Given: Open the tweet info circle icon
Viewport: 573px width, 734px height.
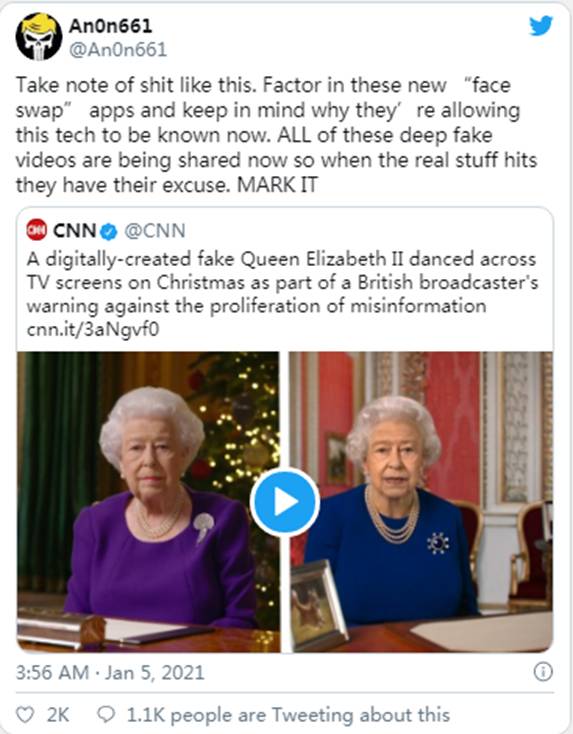Looking at the screenshot, I should [x=543, y=672].
